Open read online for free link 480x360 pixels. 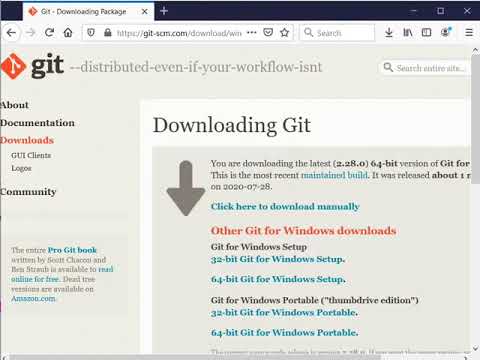tap(62, 274)
